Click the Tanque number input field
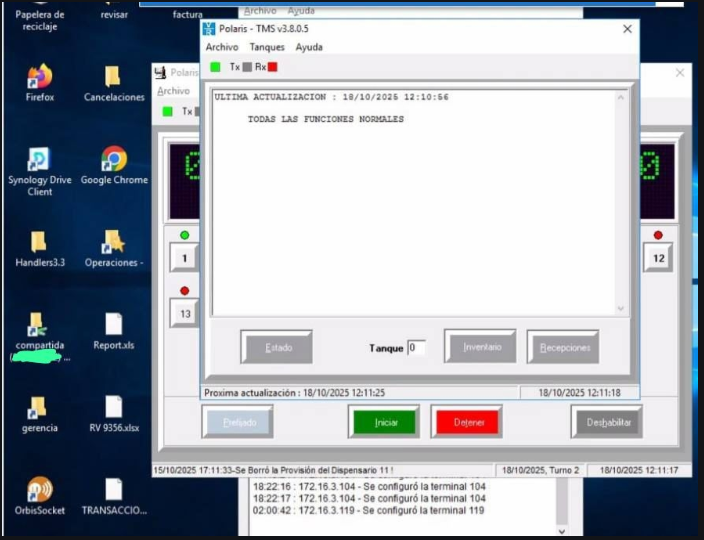The height and width of the screenshot is (540, 704). [x=416, y=348]
